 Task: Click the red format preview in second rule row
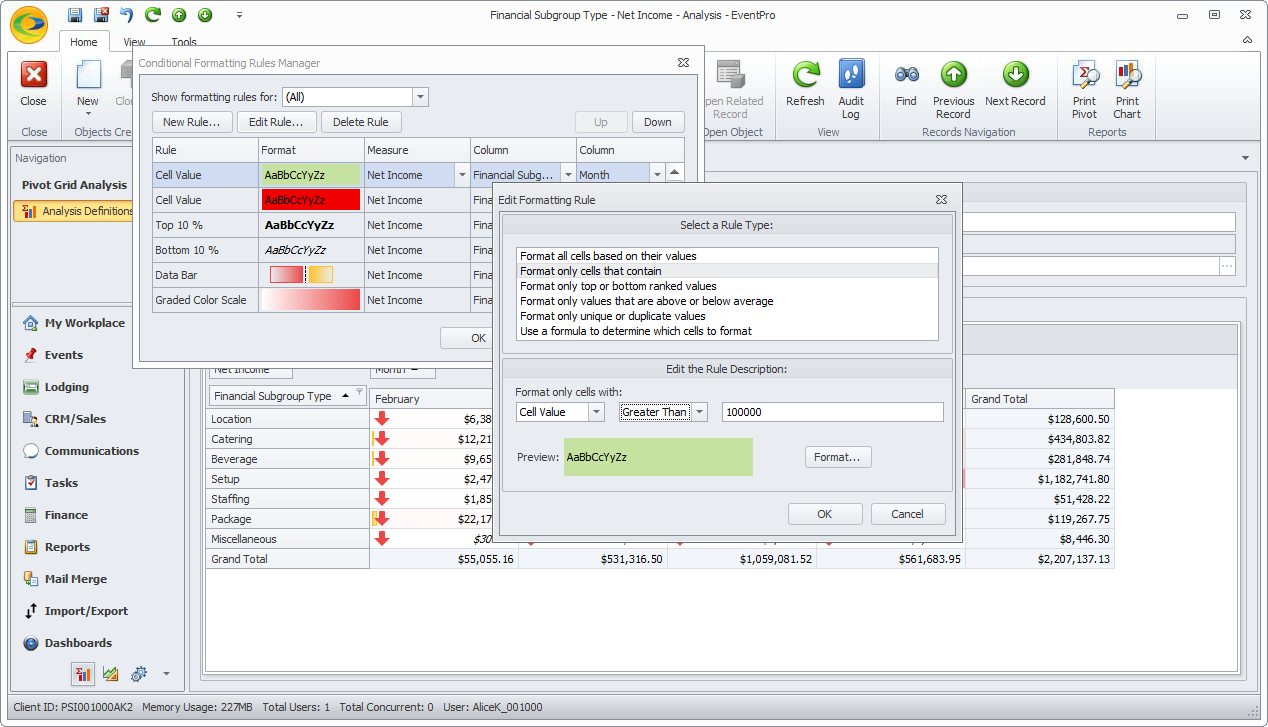tap(311, 200)
